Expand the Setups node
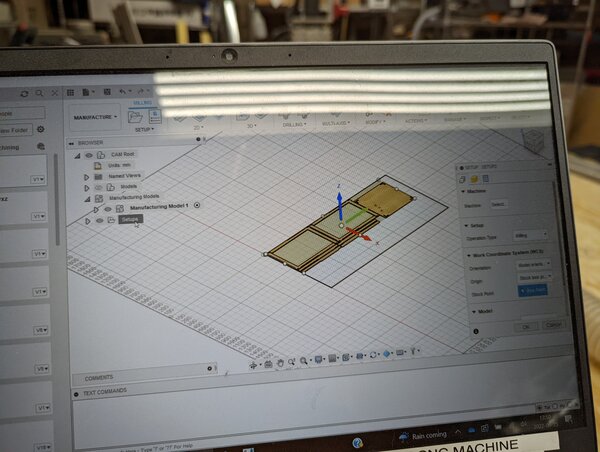This screenshot has height=452, width=600. 88,221
